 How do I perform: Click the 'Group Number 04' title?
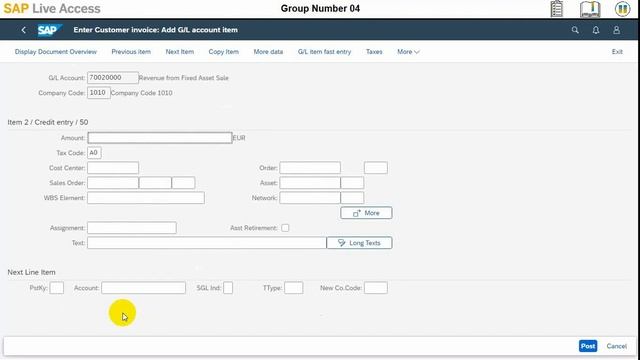pyautogui.click(x=320, y=9)
